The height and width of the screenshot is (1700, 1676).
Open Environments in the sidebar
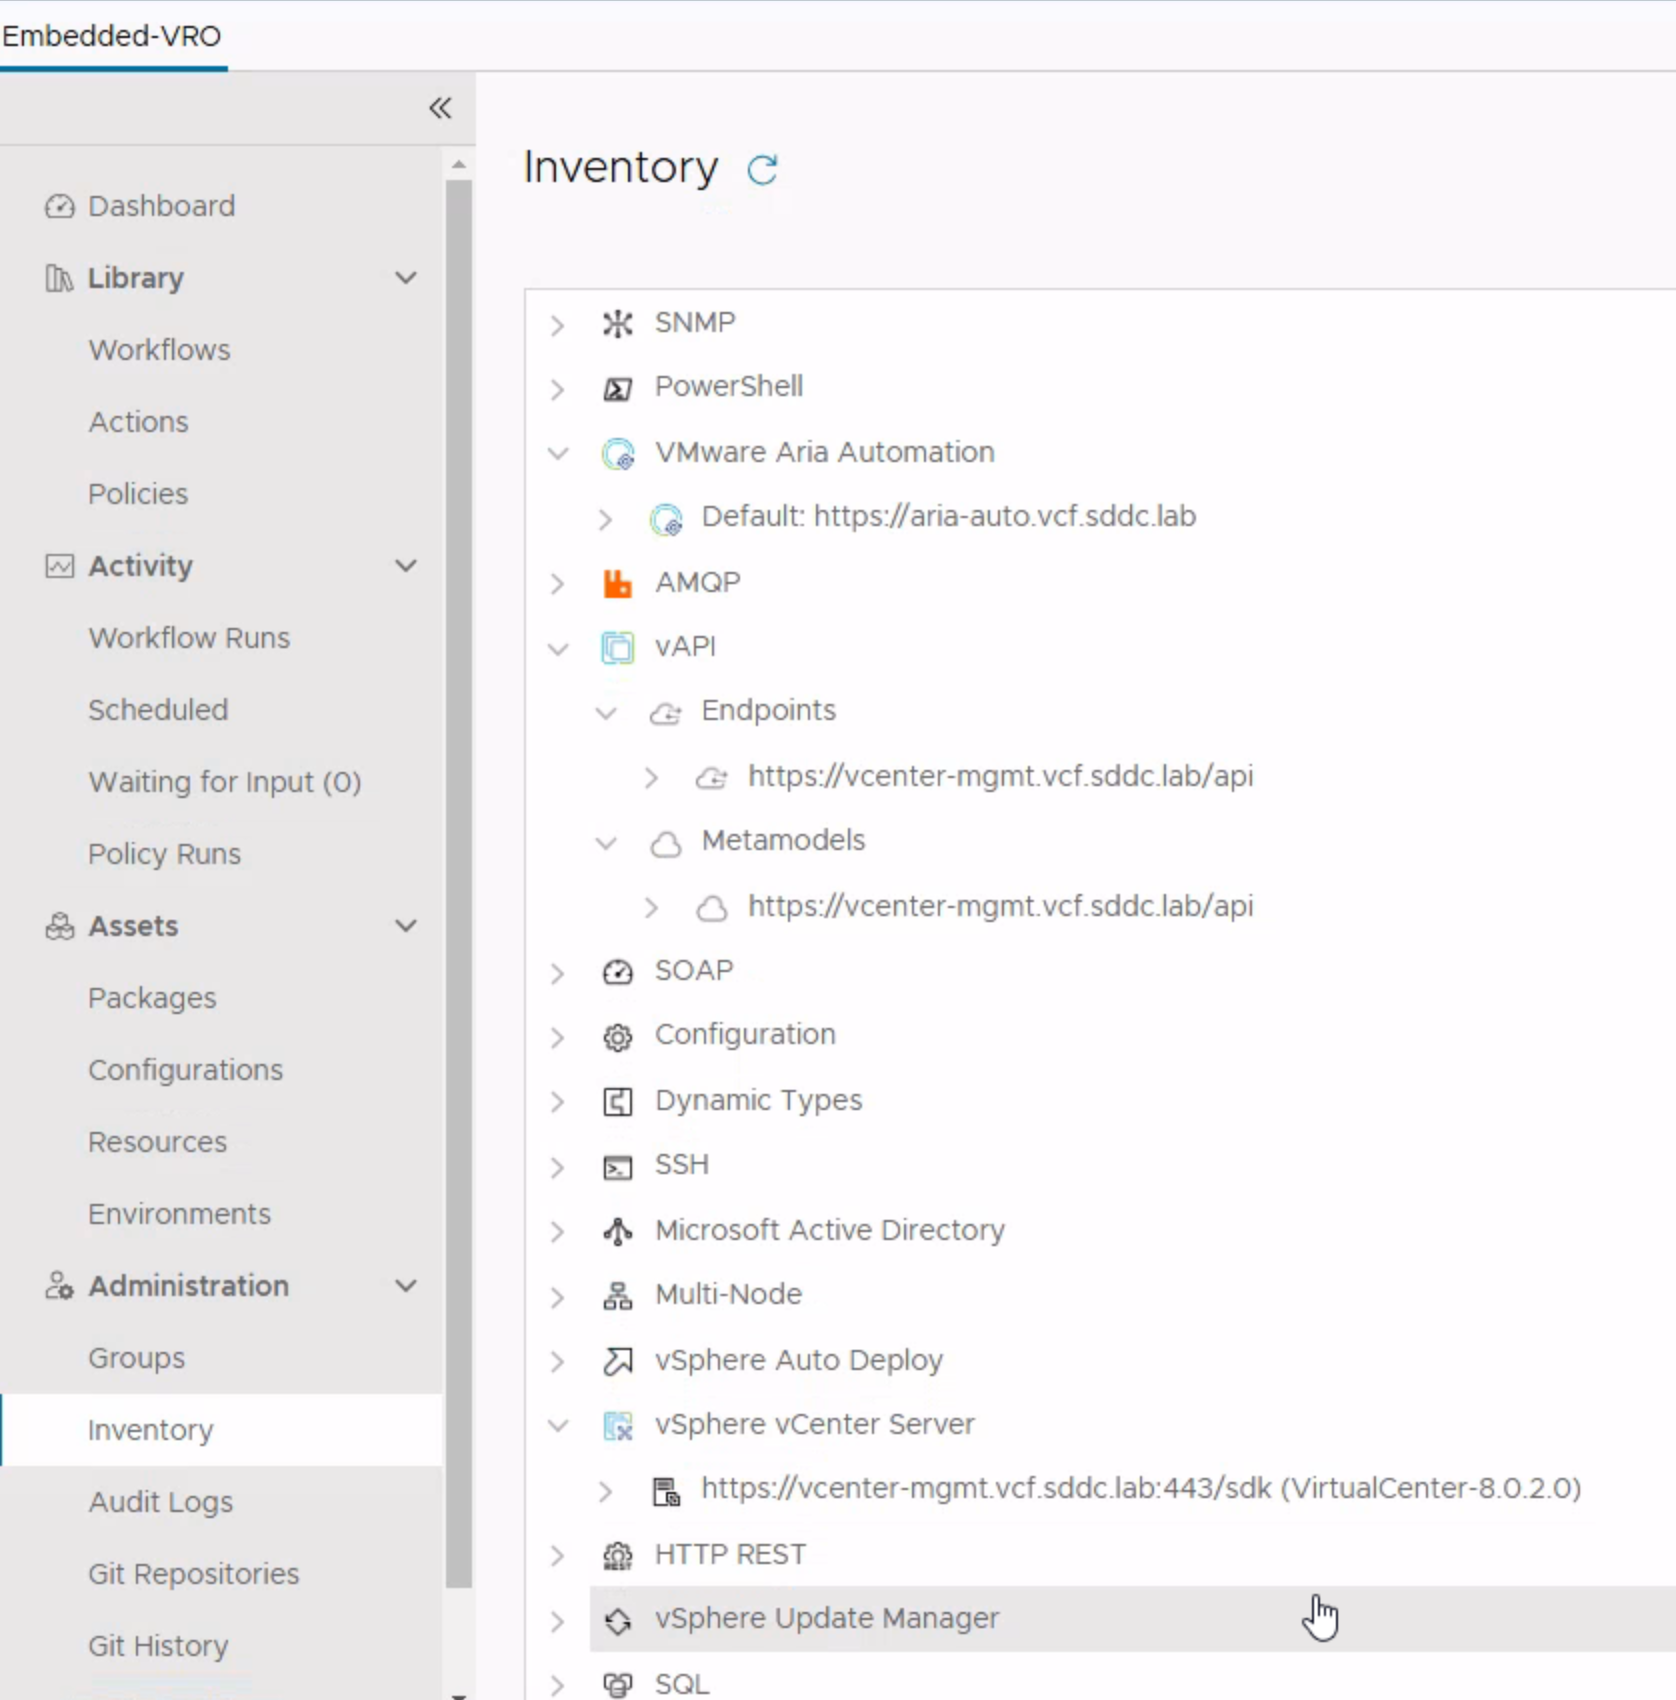179,1214
